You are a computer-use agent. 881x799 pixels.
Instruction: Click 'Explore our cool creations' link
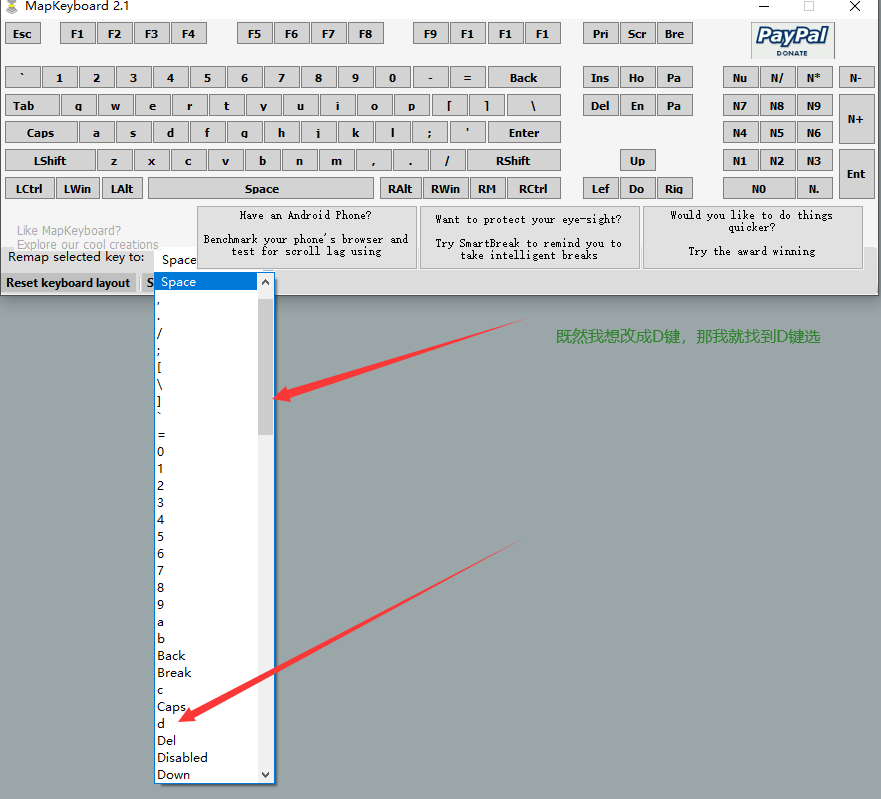(x=88, y=244)
